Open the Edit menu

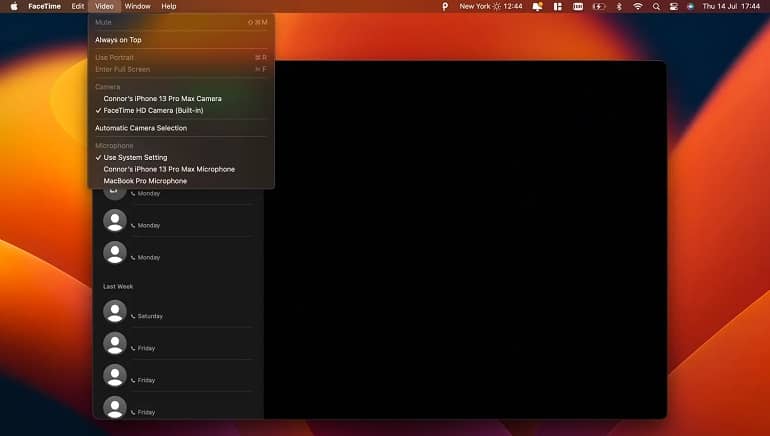(78, 6)
